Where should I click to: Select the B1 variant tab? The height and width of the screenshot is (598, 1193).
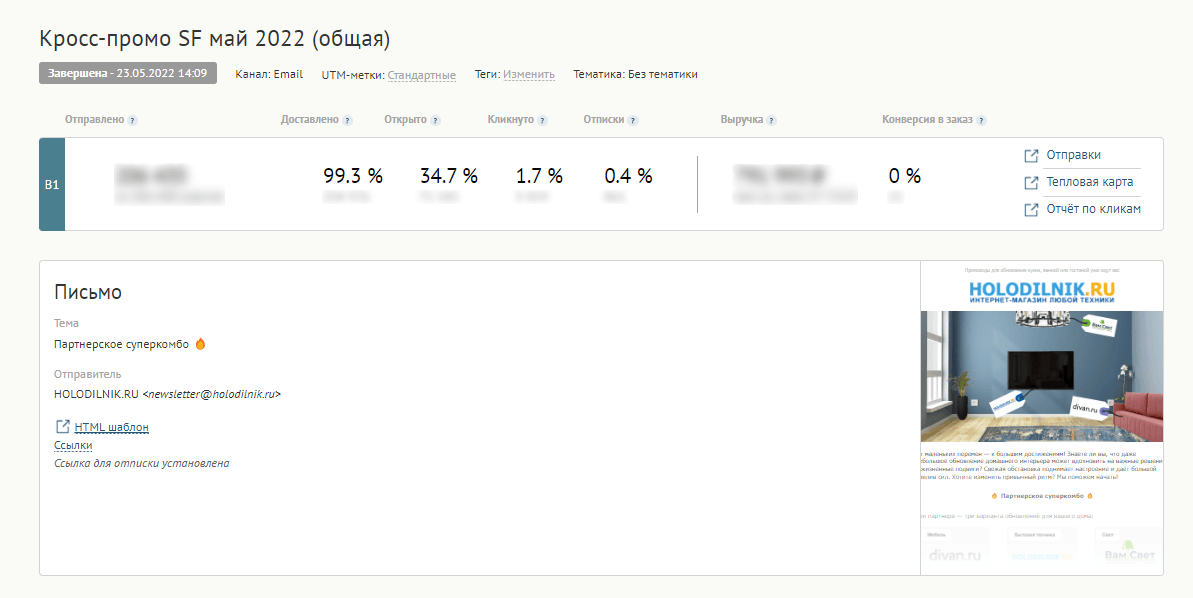[x=52, y=184]
